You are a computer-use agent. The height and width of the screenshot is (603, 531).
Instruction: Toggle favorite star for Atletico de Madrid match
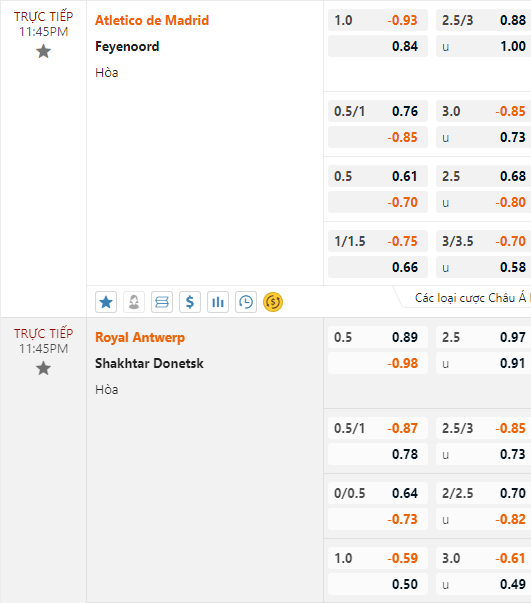(43, 51)
